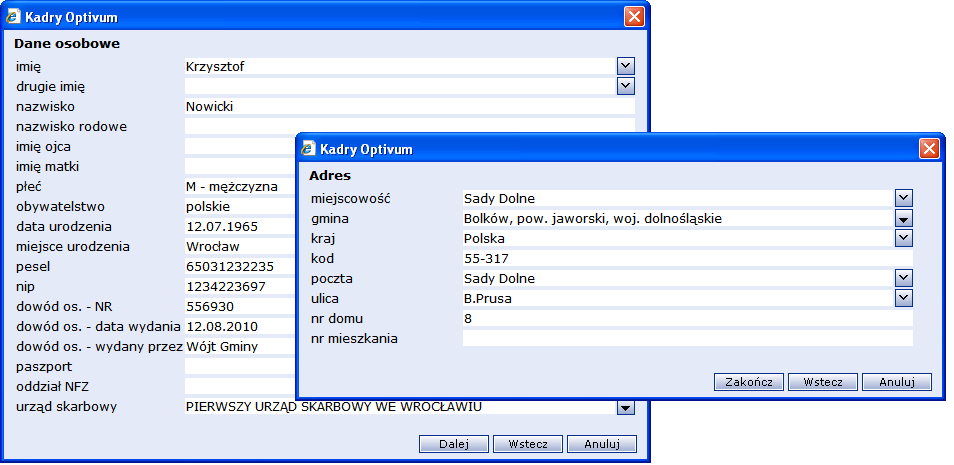Click the nazwisko field with Nowicki
Viewport: 954px width, 465px height.
click(x=409, y=107)
